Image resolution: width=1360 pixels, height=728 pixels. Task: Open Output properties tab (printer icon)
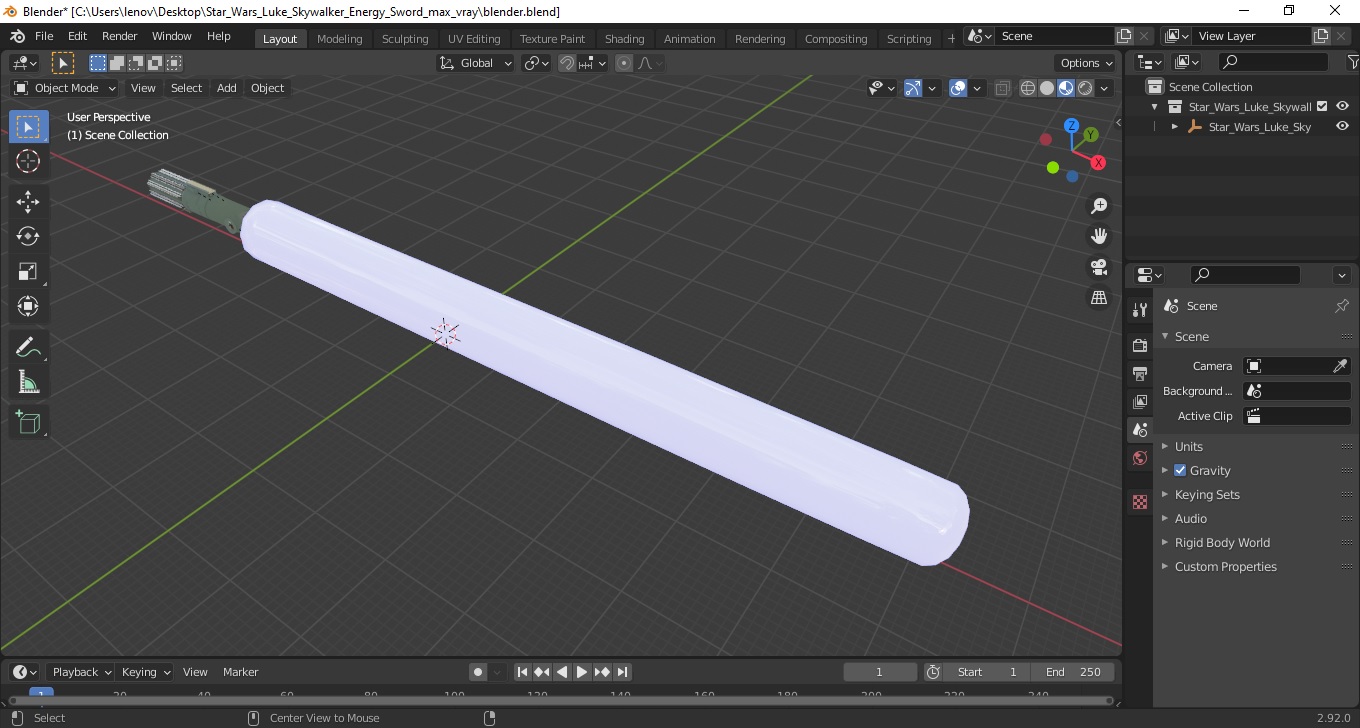click(1139, 373)
